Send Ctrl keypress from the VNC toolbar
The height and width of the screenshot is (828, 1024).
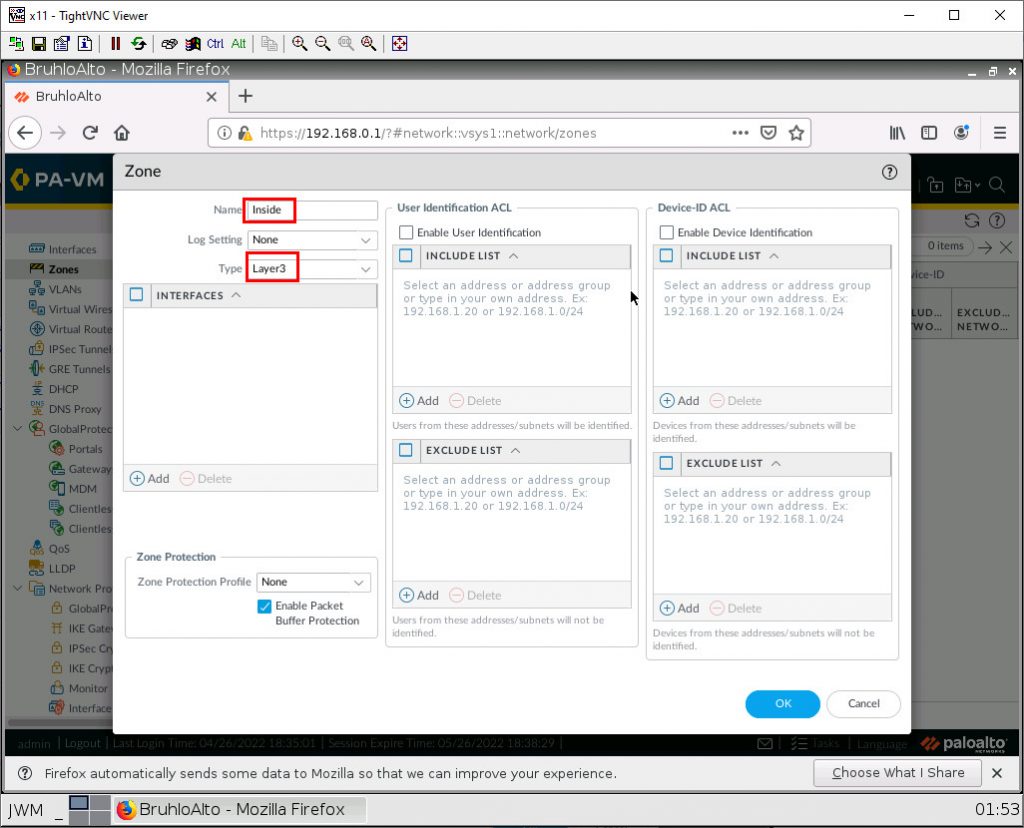[214, 43]
